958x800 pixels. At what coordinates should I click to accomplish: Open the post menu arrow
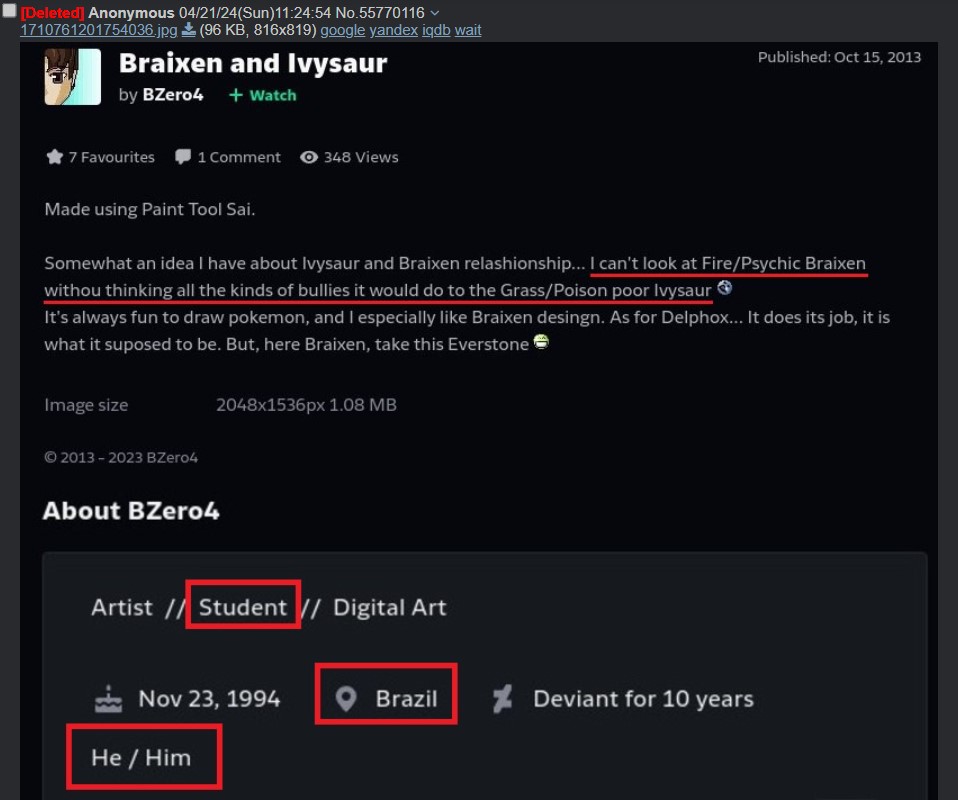coord(434,13)
